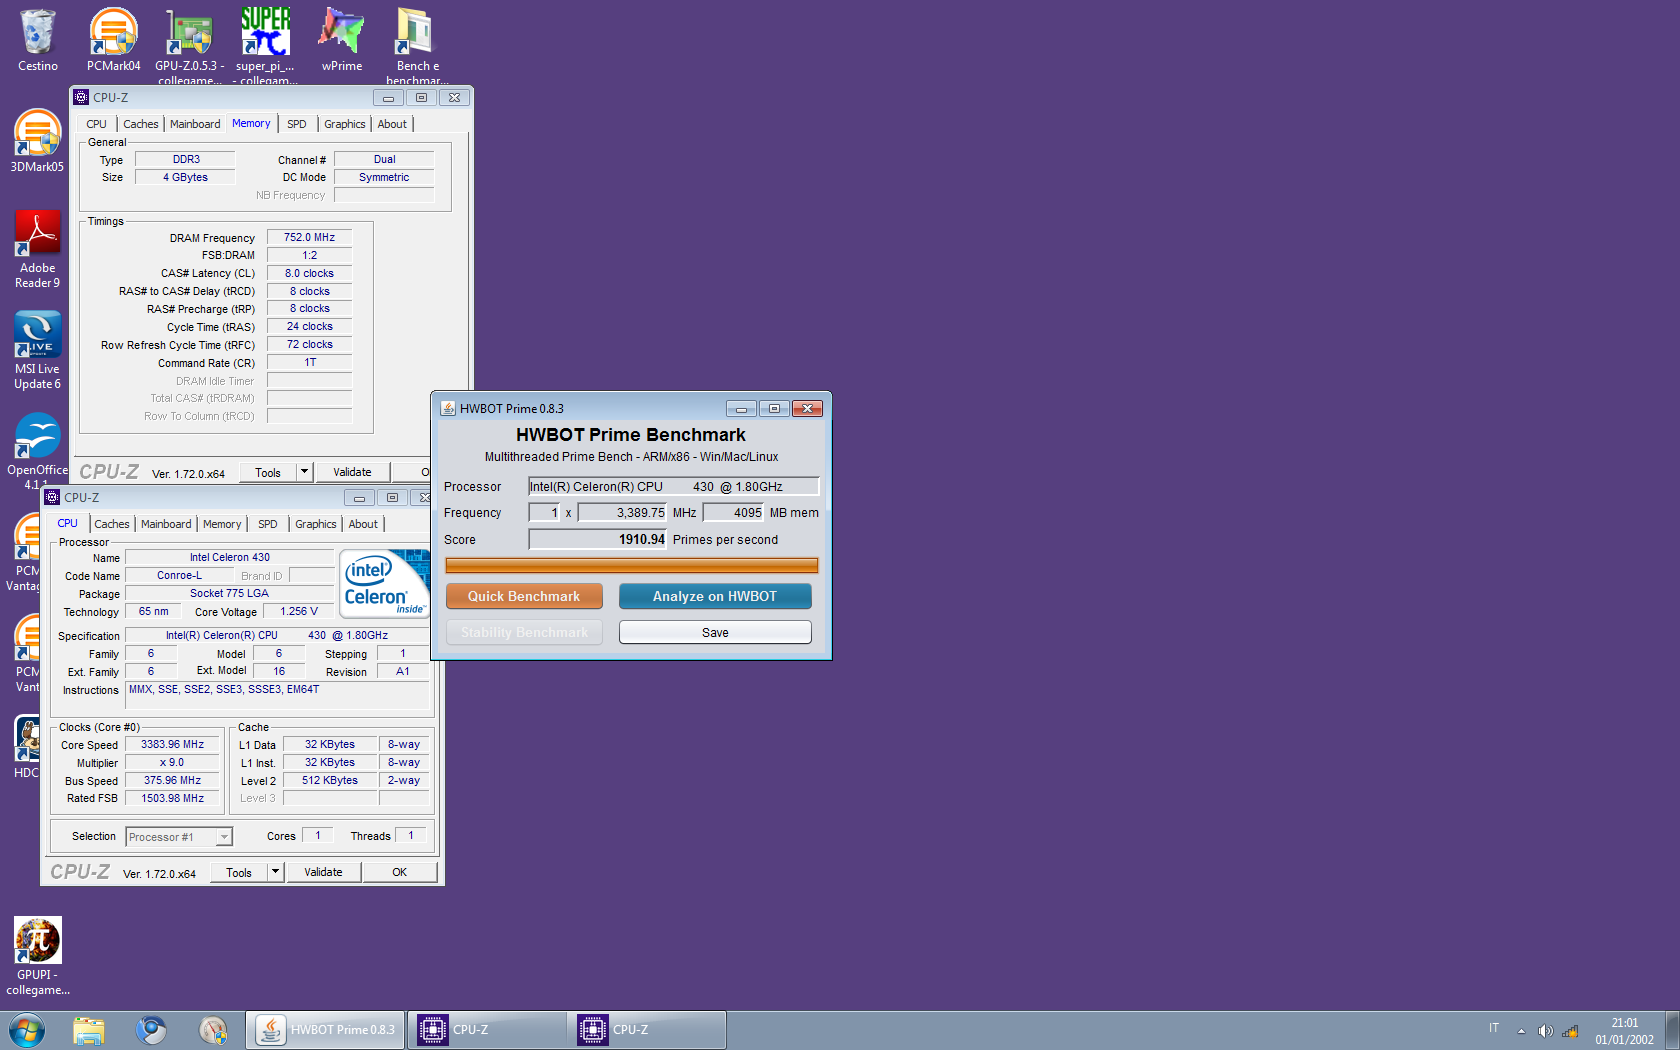
Task: Click the Intel Celeron inside logo
Action: pos(384,583)
